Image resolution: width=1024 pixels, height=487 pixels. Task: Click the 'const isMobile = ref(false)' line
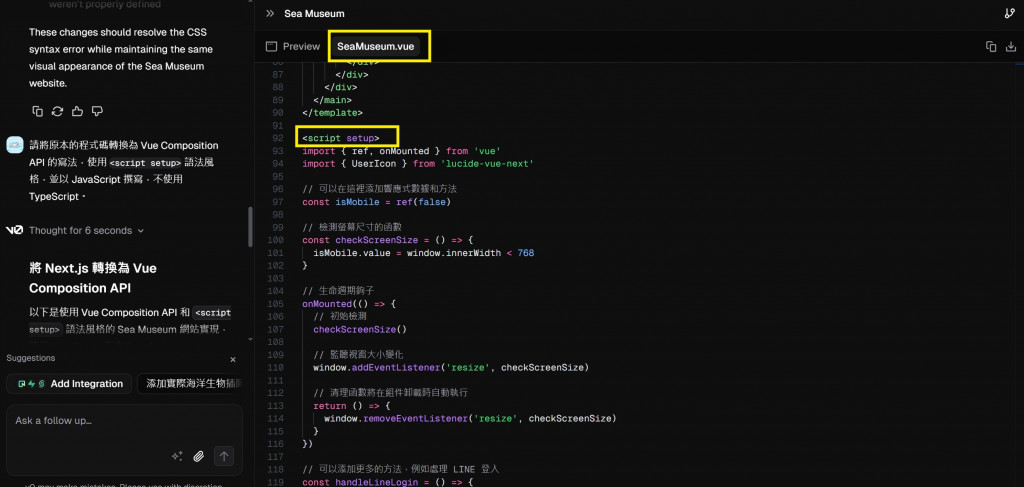pos(377,202)
